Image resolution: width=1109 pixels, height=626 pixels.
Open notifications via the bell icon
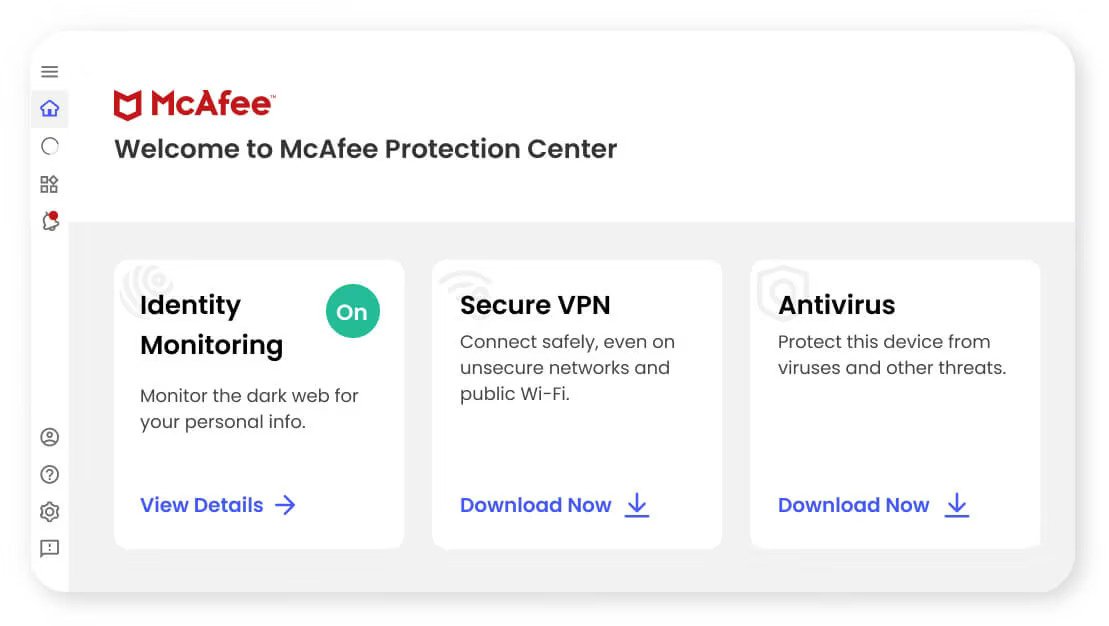tap(49, 221)
